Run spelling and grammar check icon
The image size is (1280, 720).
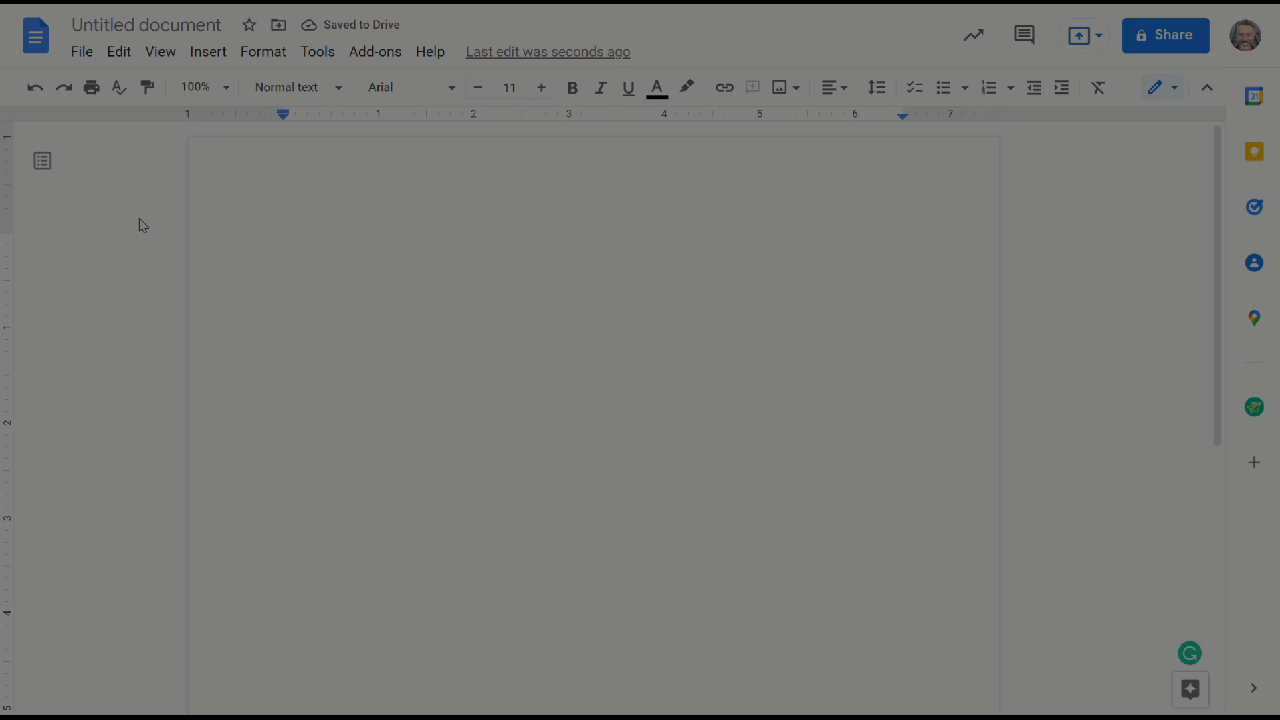tap(119, 88)
